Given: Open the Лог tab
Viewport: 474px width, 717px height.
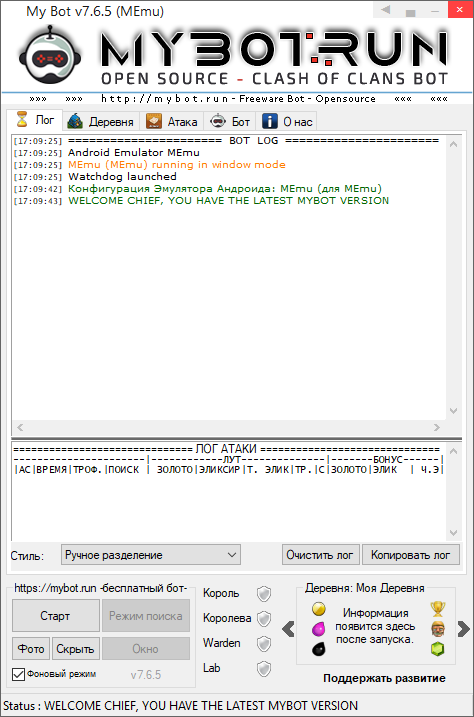Looking at the screenshot, I should click(x=35, y=120).
